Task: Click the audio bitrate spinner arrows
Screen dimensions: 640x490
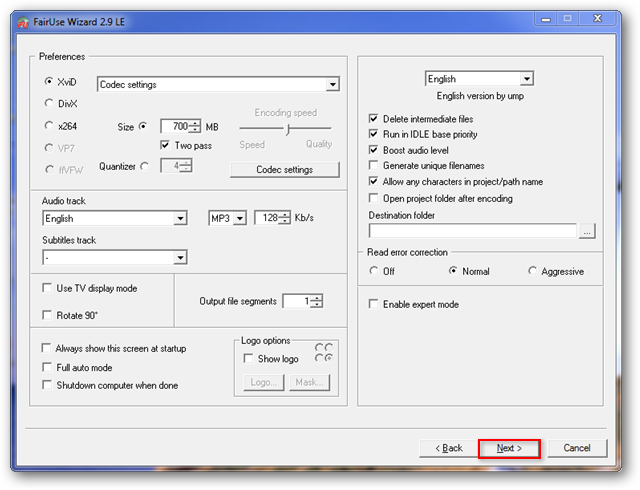Action: [286, 218]
